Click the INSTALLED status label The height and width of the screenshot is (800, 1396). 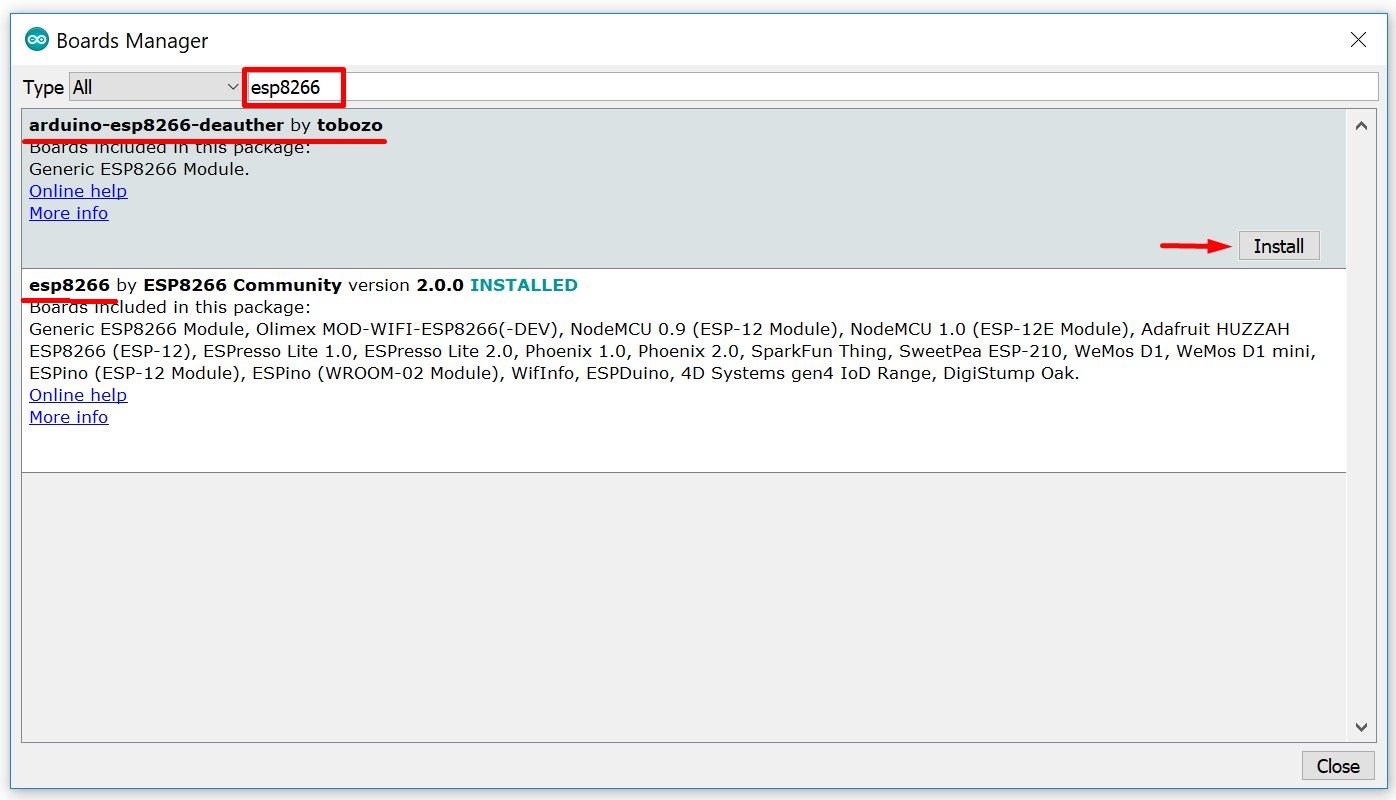[x=523, y=285]
